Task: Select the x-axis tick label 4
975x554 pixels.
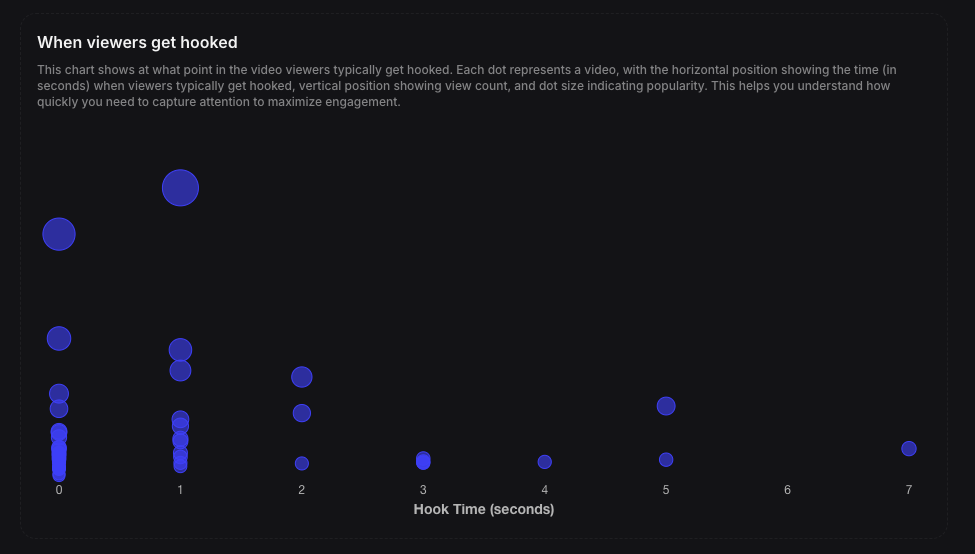Action: (545, 490)
